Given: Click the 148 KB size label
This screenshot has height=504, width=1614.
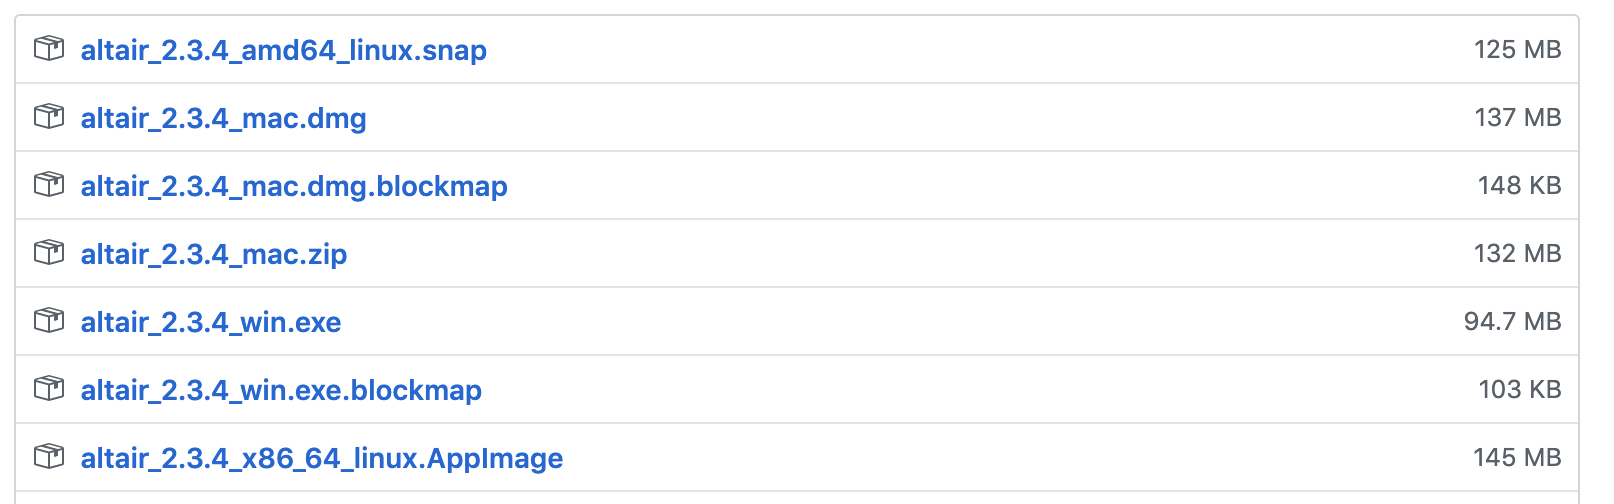Looking at the screenshot, I should 1519,185.
